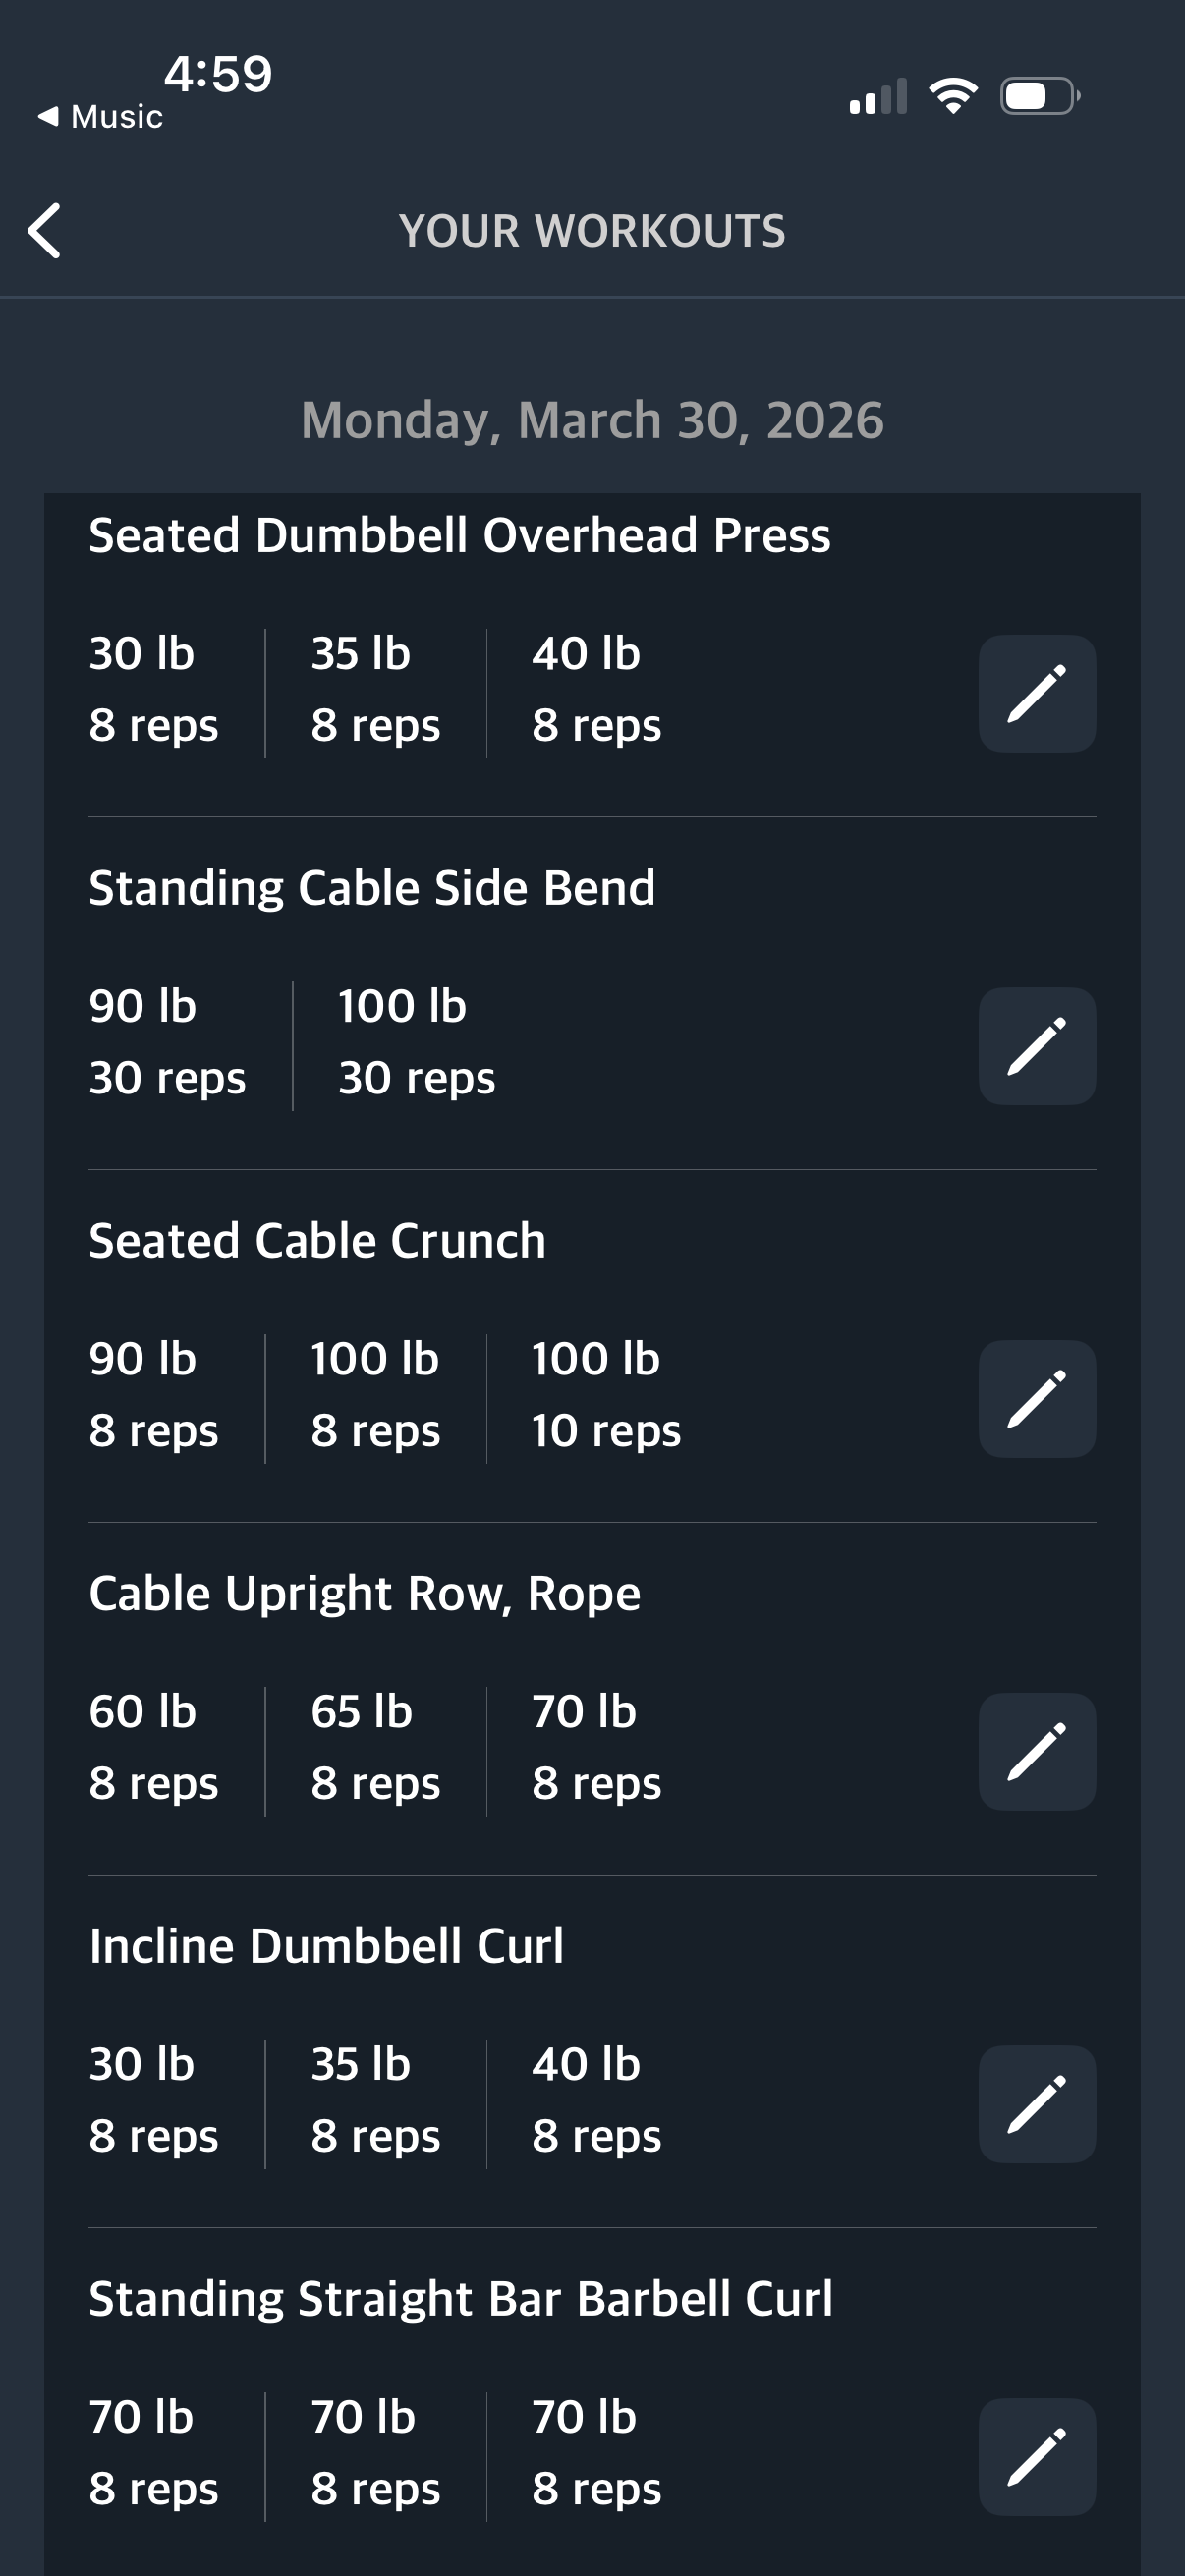Edit Standing Straight Bar Barbell Curl sets
Image resolution: width=1185 pixels, height=2576 pixels.
1036,2456
